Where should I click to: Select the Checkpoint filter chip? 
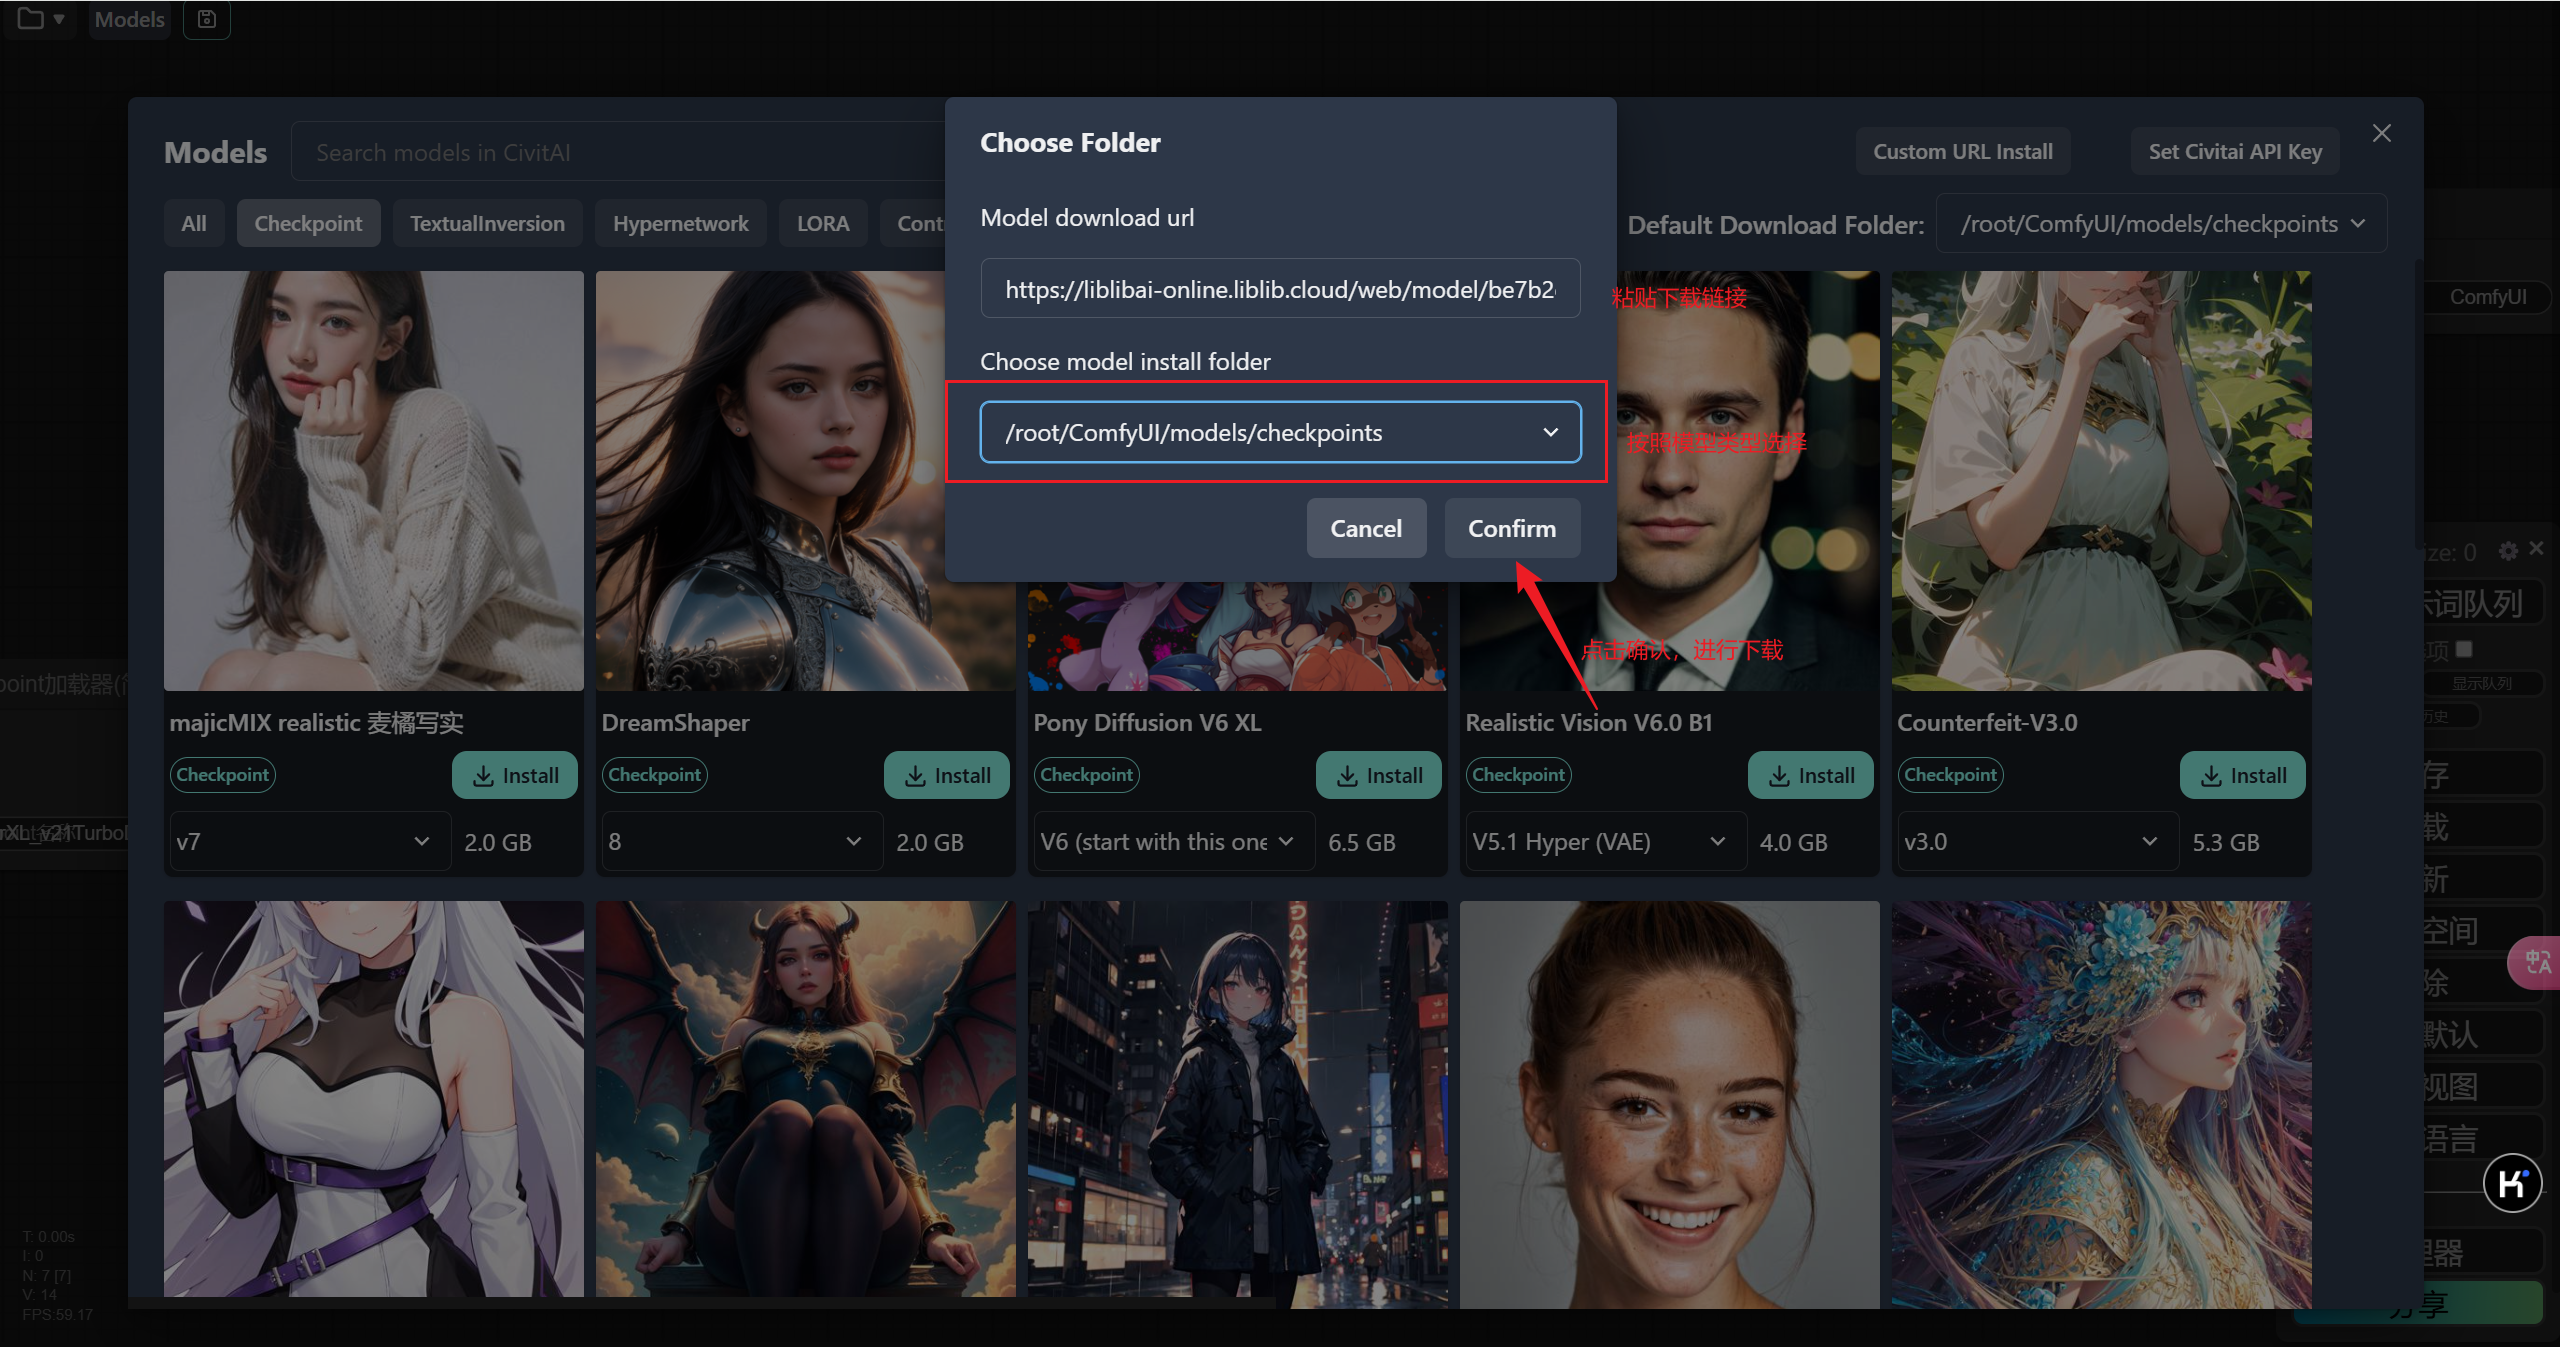[308, 223]
